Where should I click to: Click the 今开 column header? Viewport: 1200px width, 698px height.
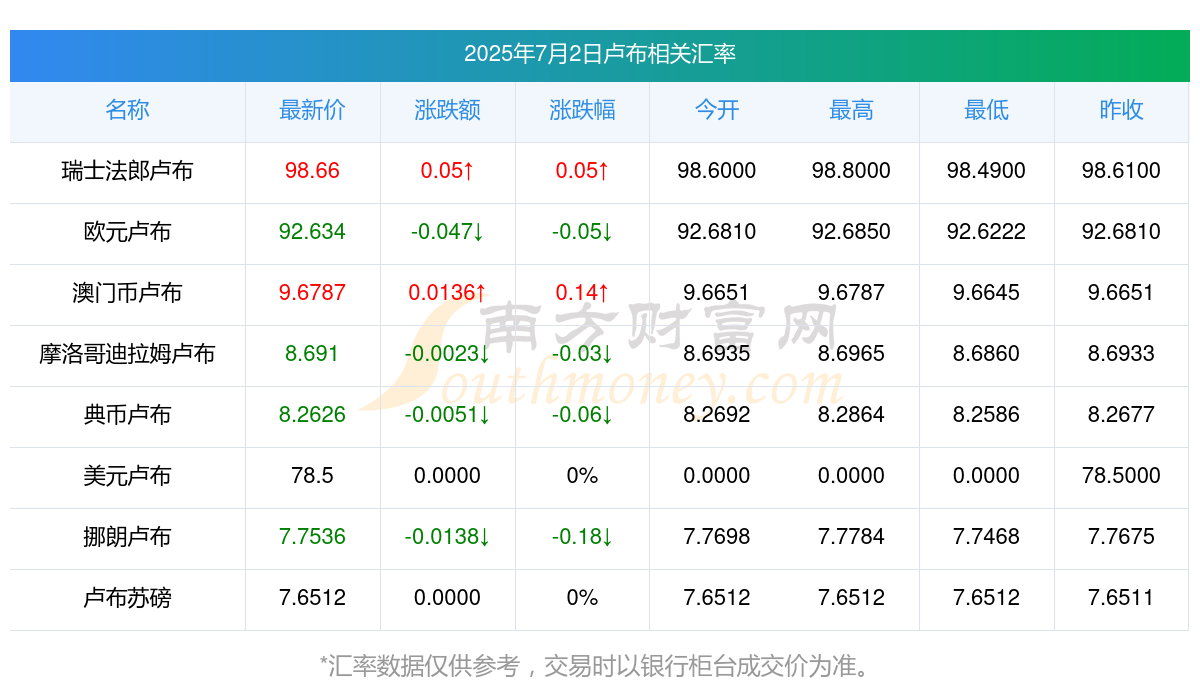coord(717,110)
